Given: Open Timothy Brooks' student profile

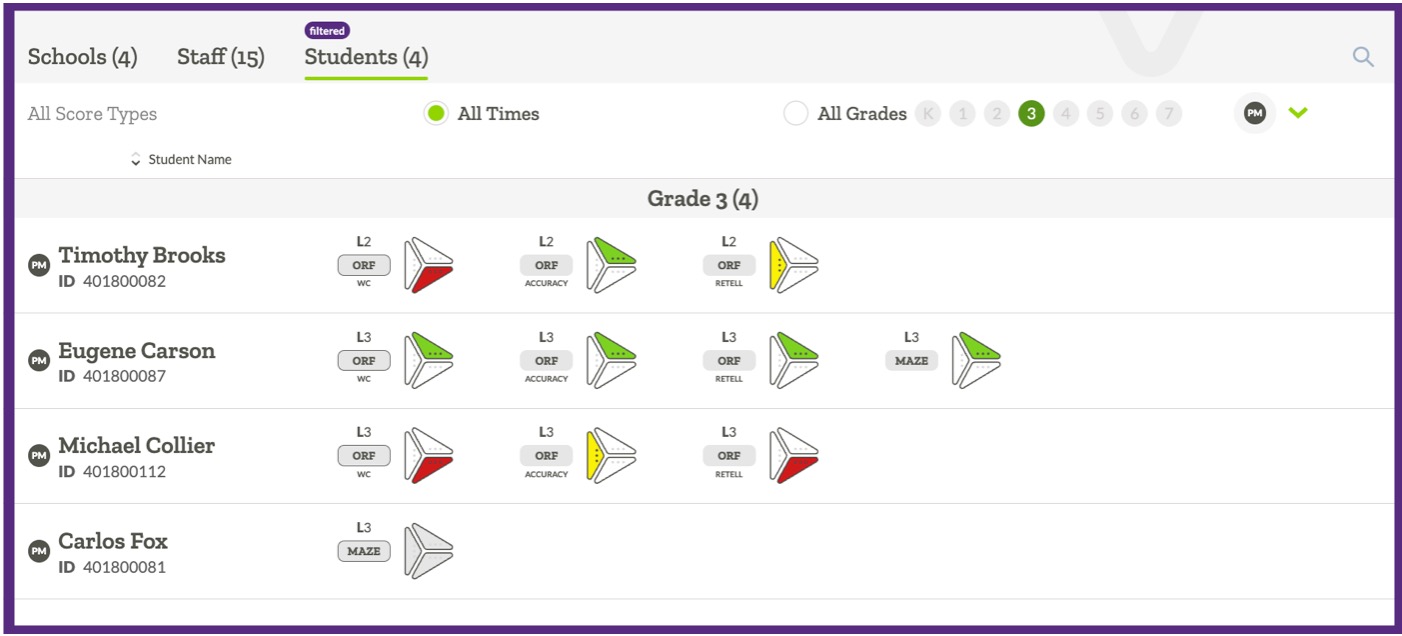Looking at the screenshot, I should point(142,255).
